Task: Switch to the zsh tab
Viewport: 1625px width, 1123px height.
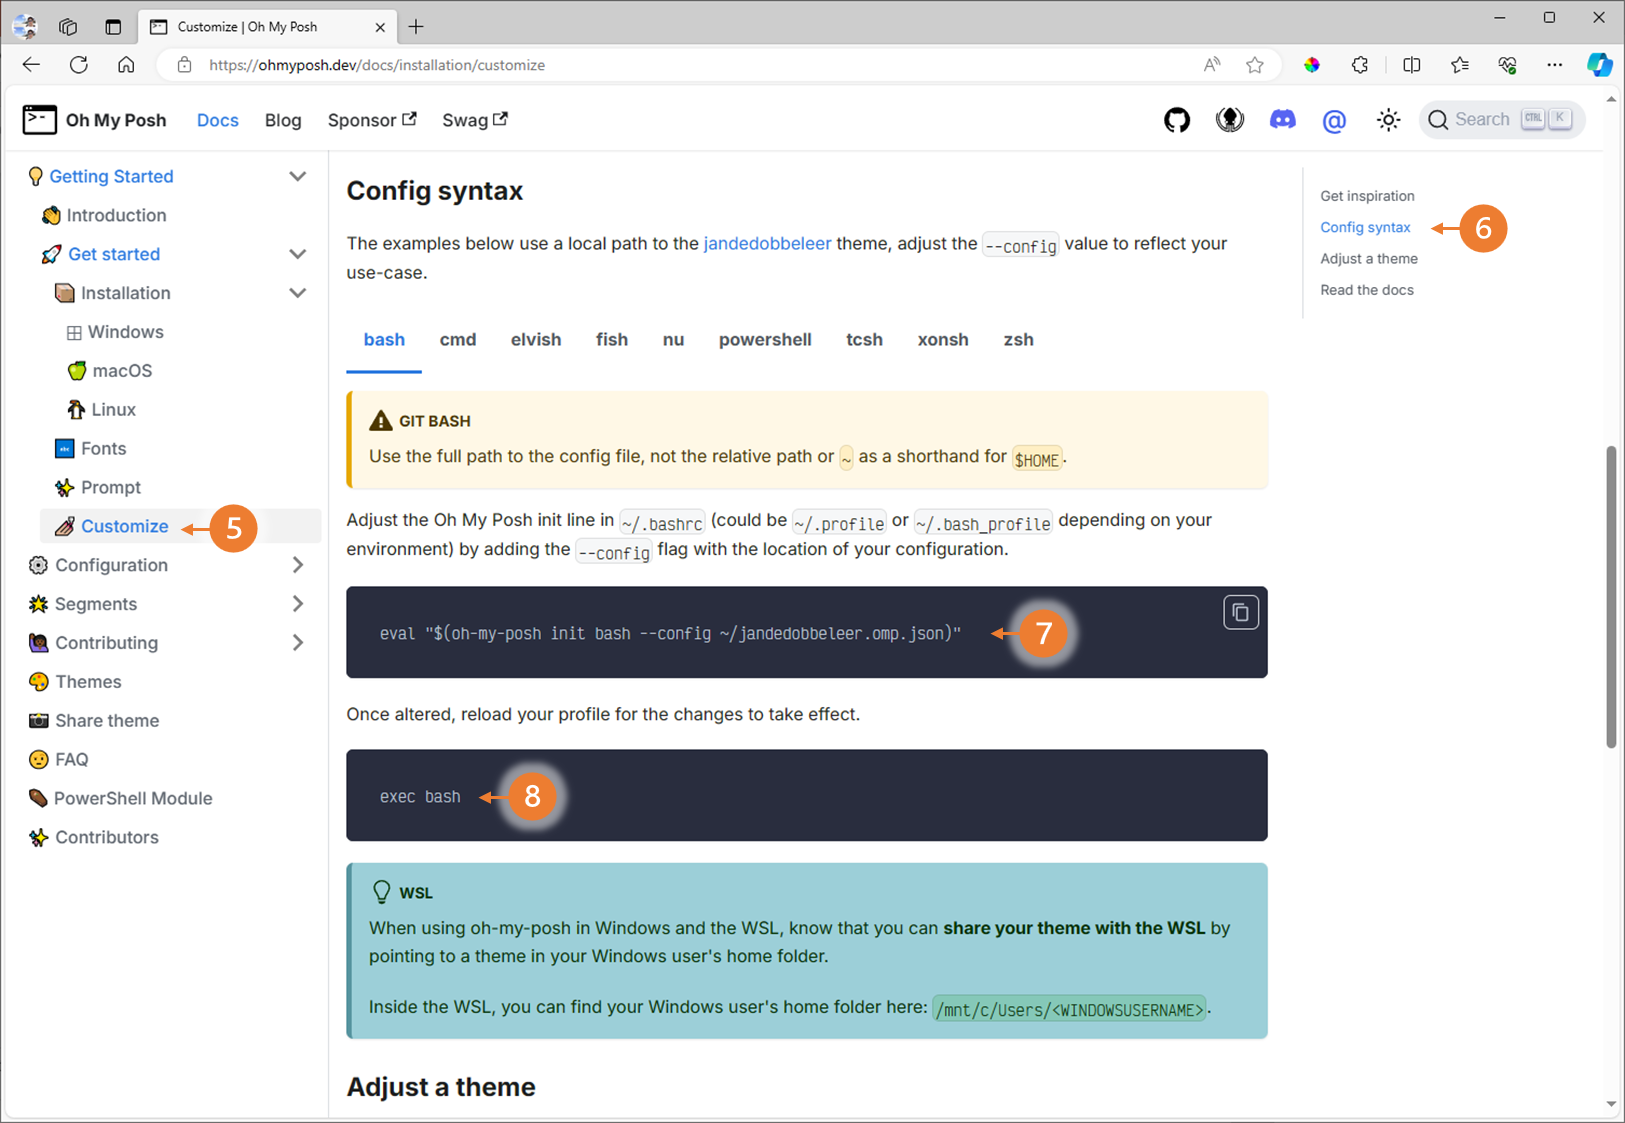Action: pos(1018,340)
